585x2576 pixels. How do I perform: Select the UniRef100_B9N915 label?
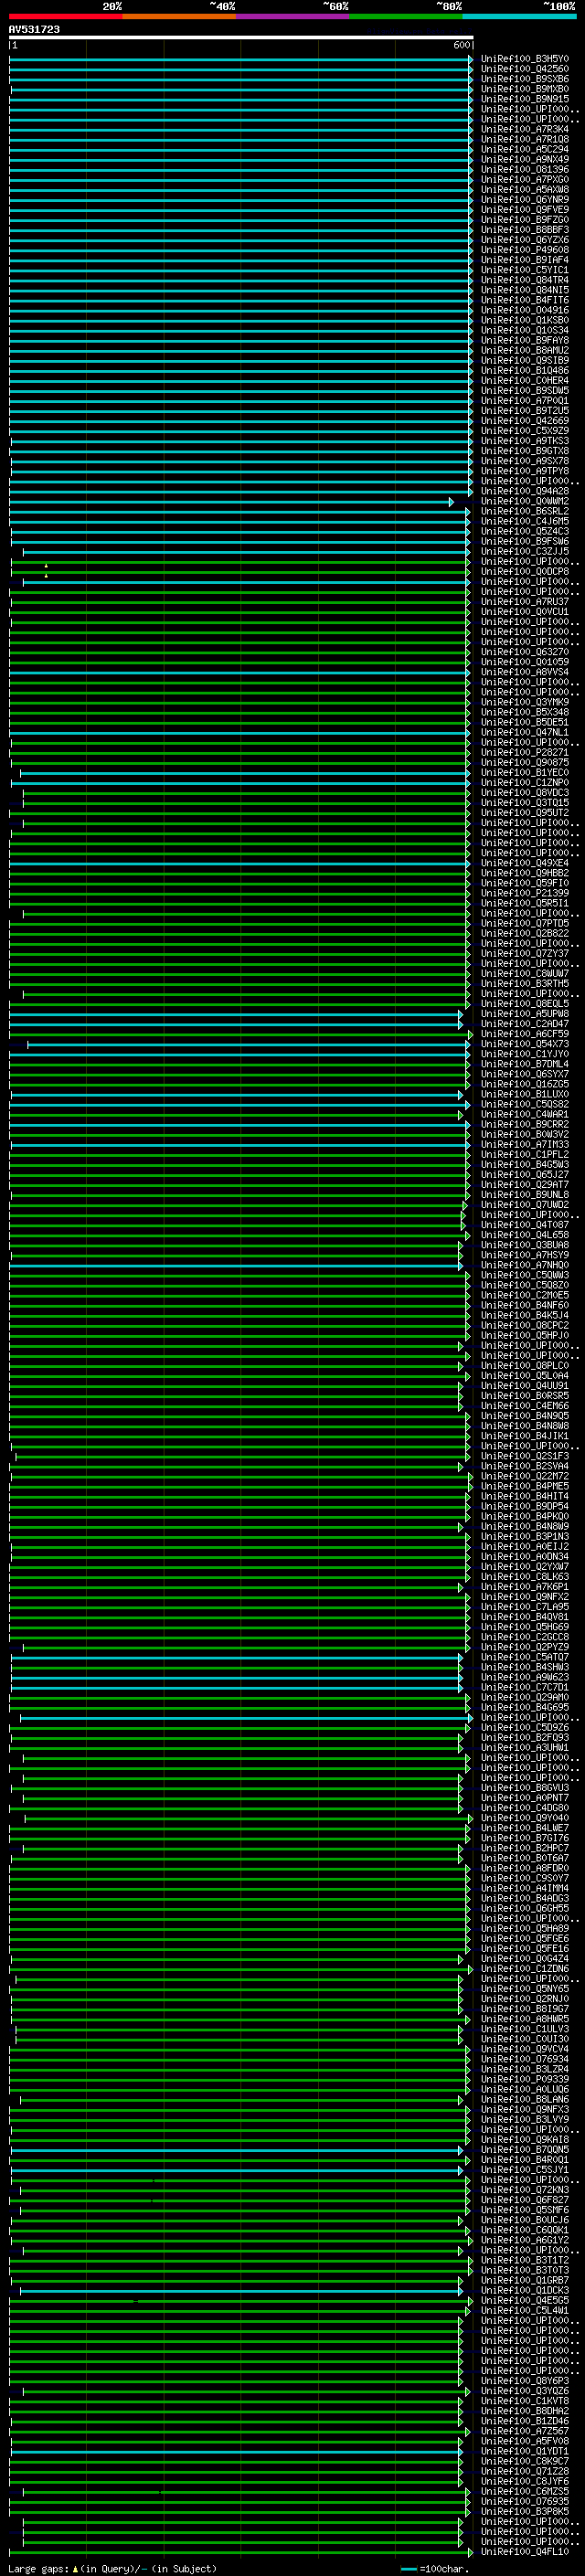tap(525, 99)
